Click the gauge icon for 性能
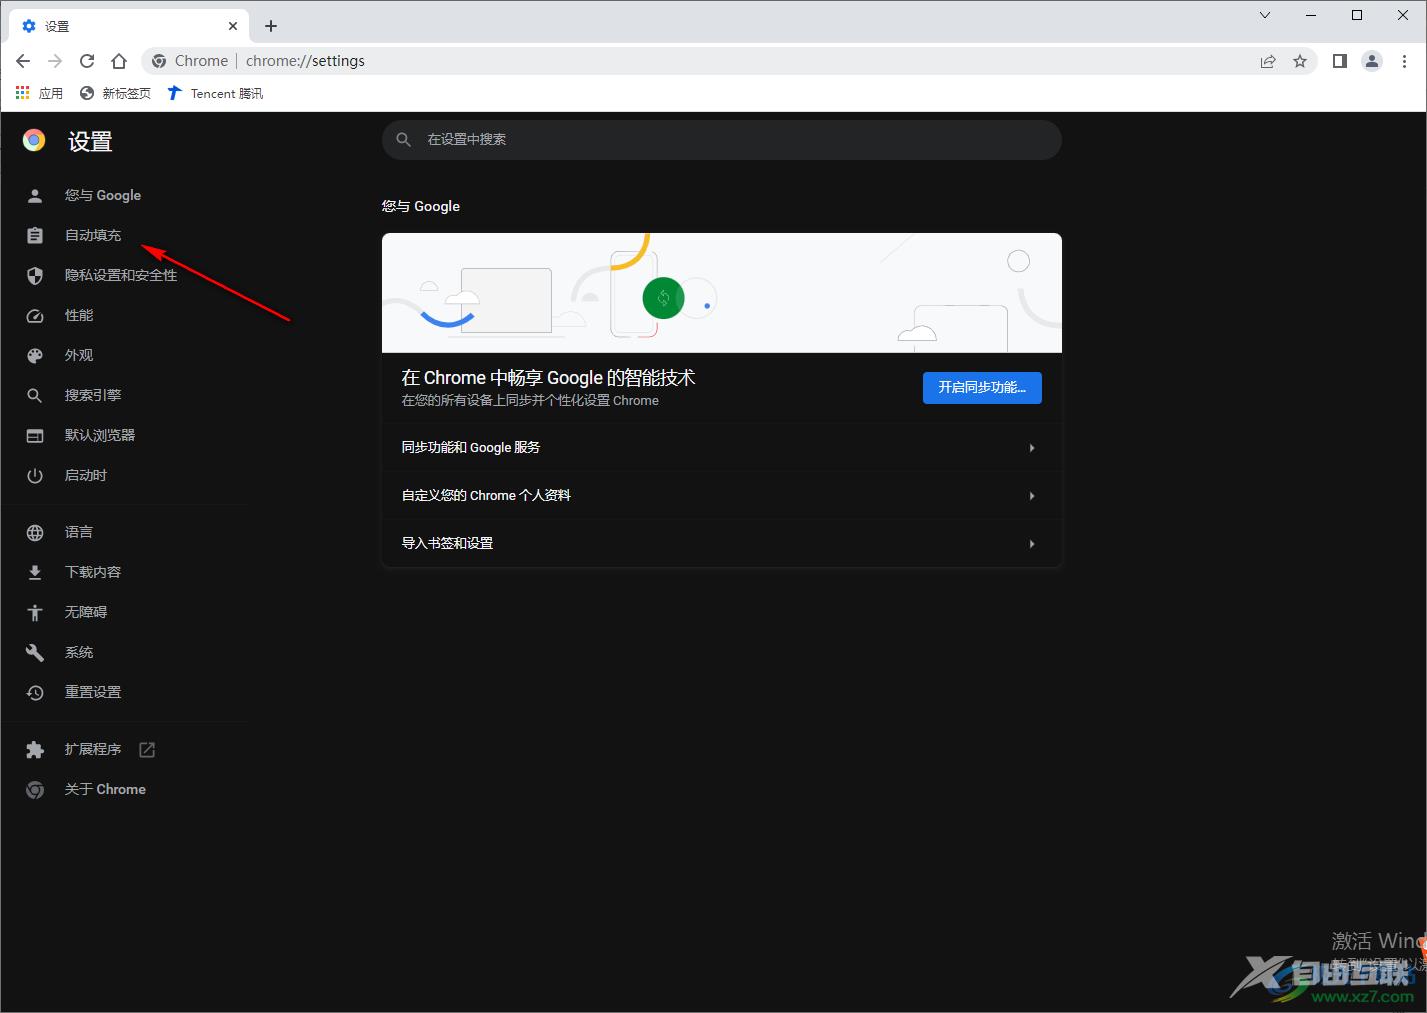Viewport: 1427px width, 1013px height. coord(35,315)
